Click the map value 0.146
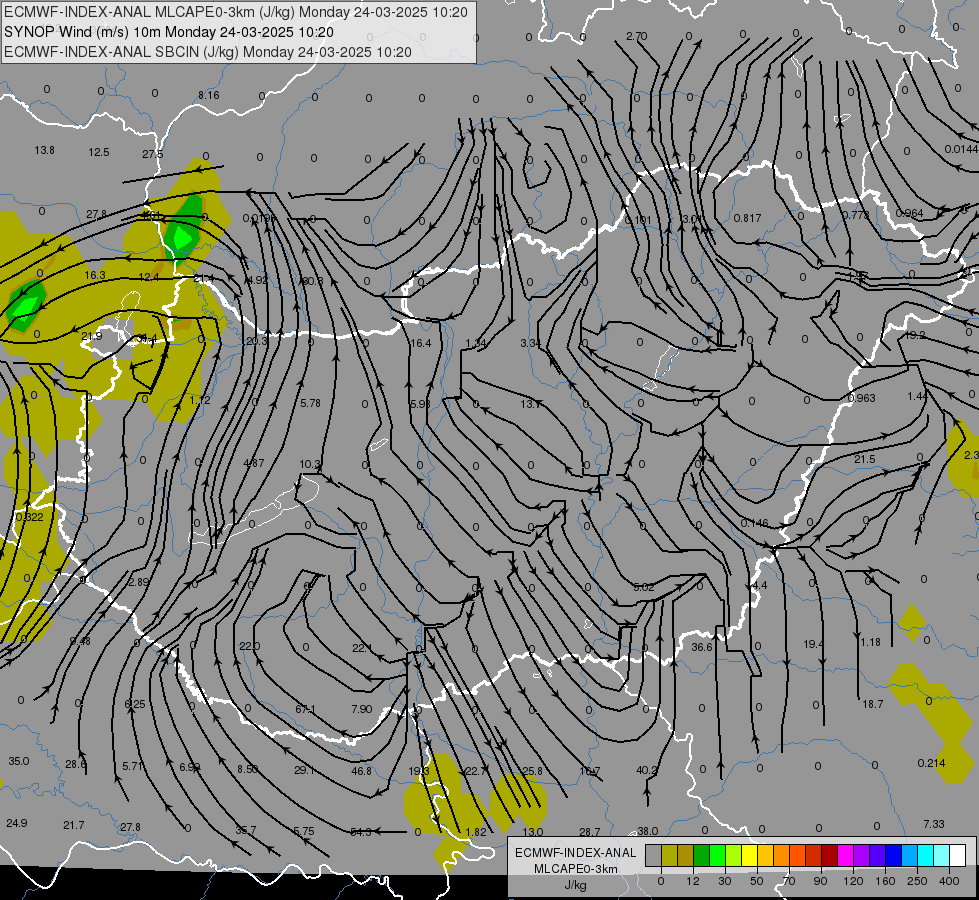 coord(755,523)
